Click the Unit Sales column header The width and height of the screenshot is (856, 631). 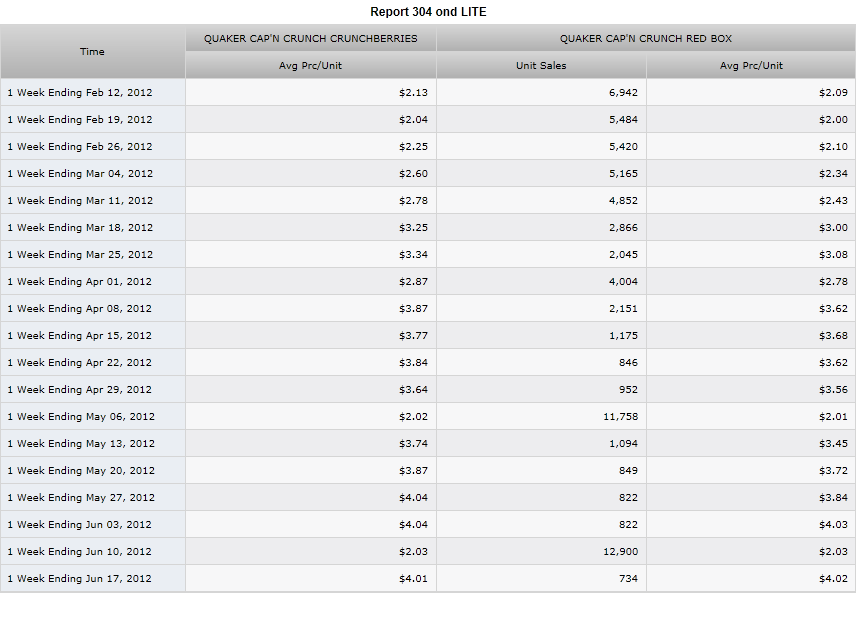pyautogui.click(x=541, y=66)
